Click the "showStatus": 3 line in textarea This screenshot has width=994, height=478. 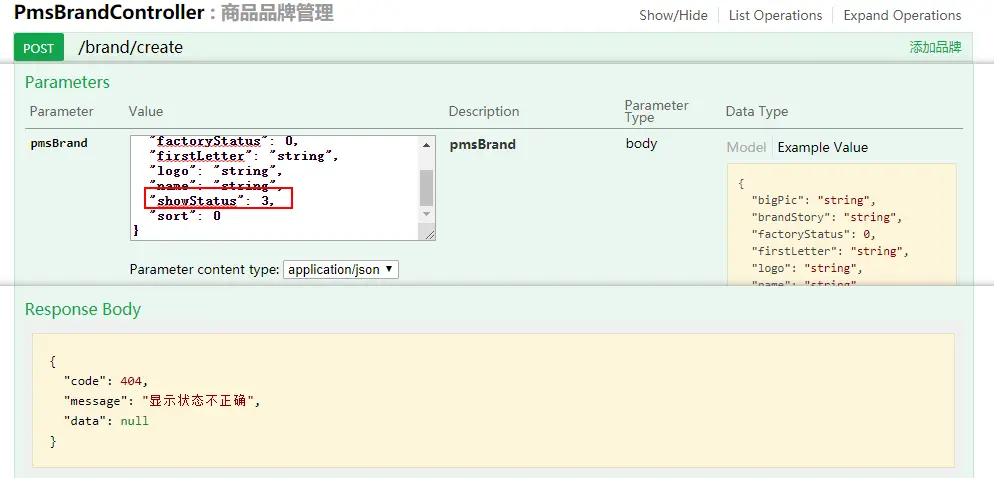(212, 201)
